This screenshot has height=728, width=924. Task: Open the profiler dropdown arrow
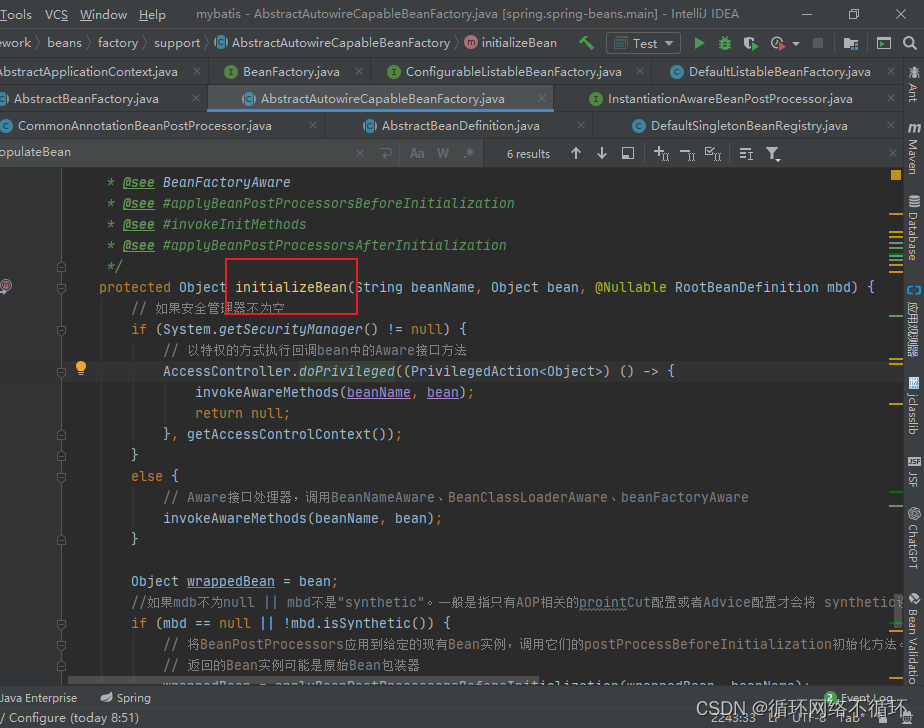tap(798, 43)
